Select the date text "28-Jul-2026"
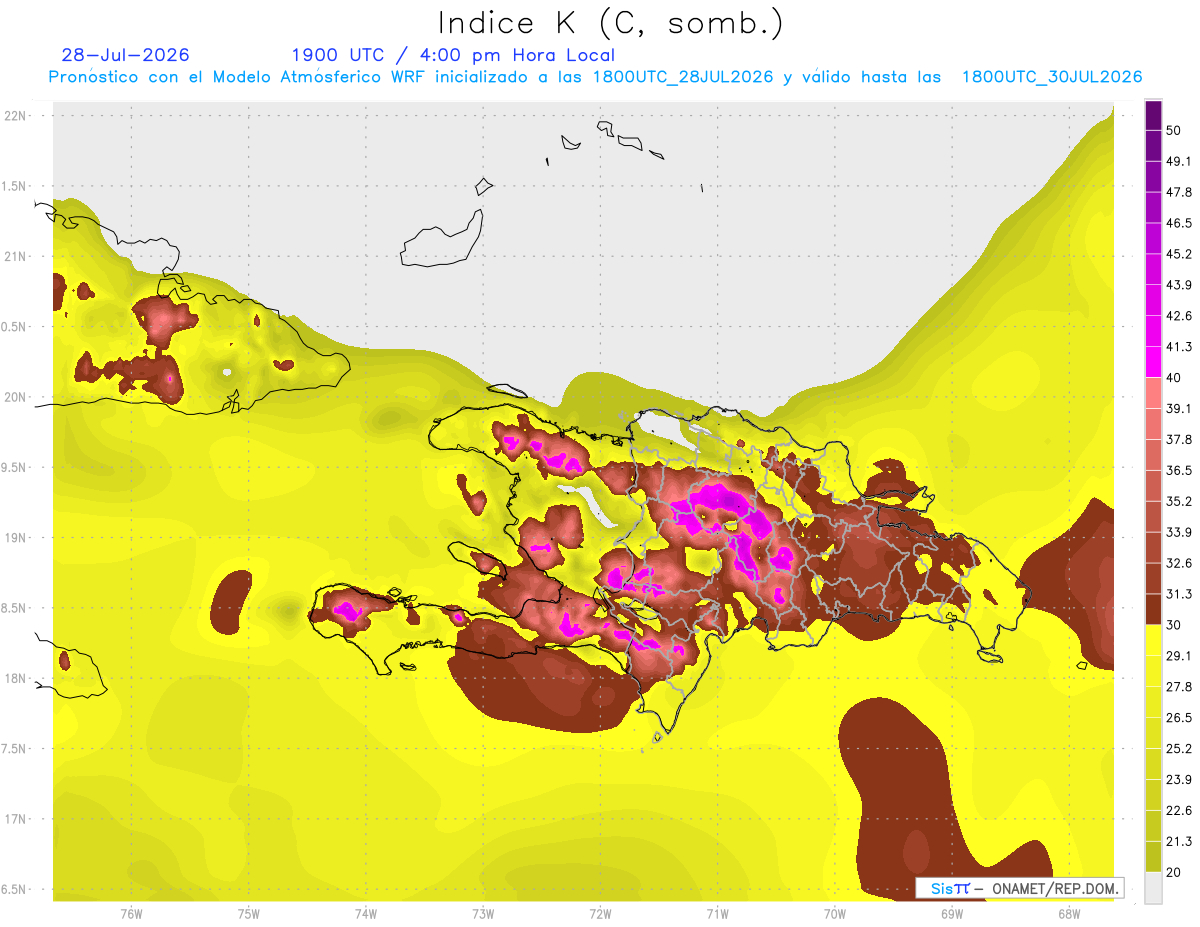 125,55
